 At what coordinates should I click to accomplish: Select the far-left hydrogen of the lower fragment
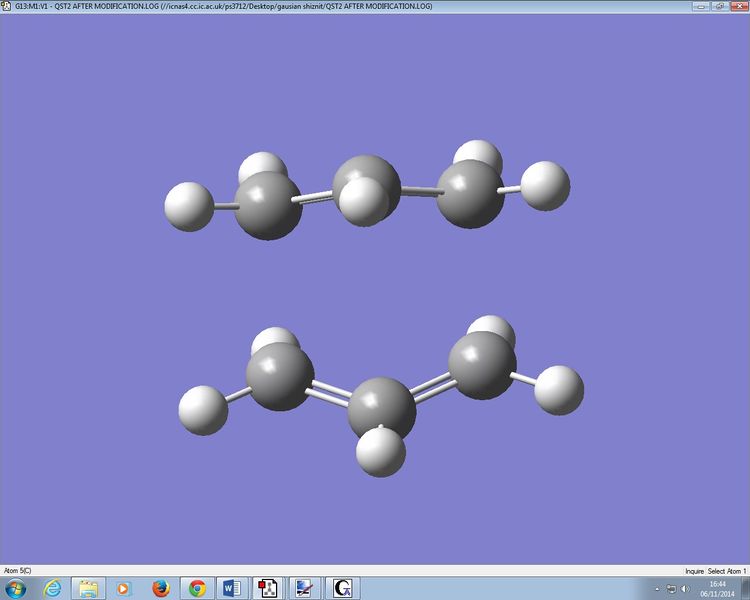tap(203, 411)
